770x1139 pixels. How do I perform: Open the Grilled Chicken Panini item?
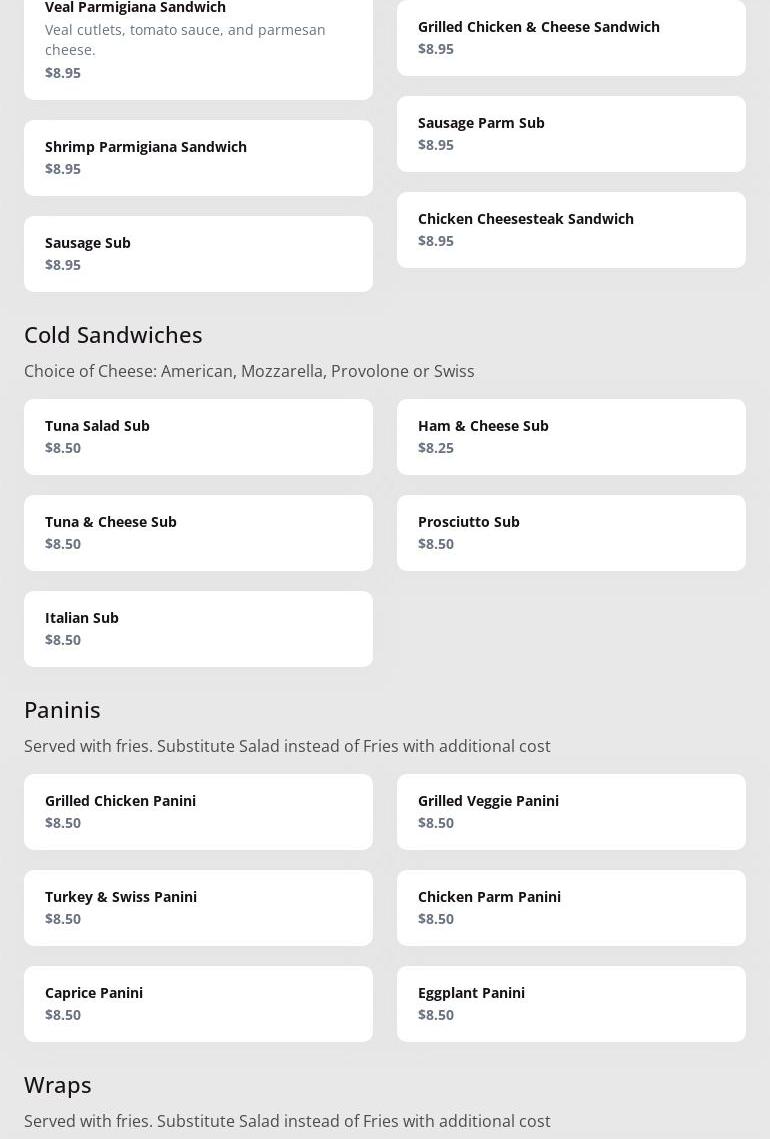[x=198, y=811]
